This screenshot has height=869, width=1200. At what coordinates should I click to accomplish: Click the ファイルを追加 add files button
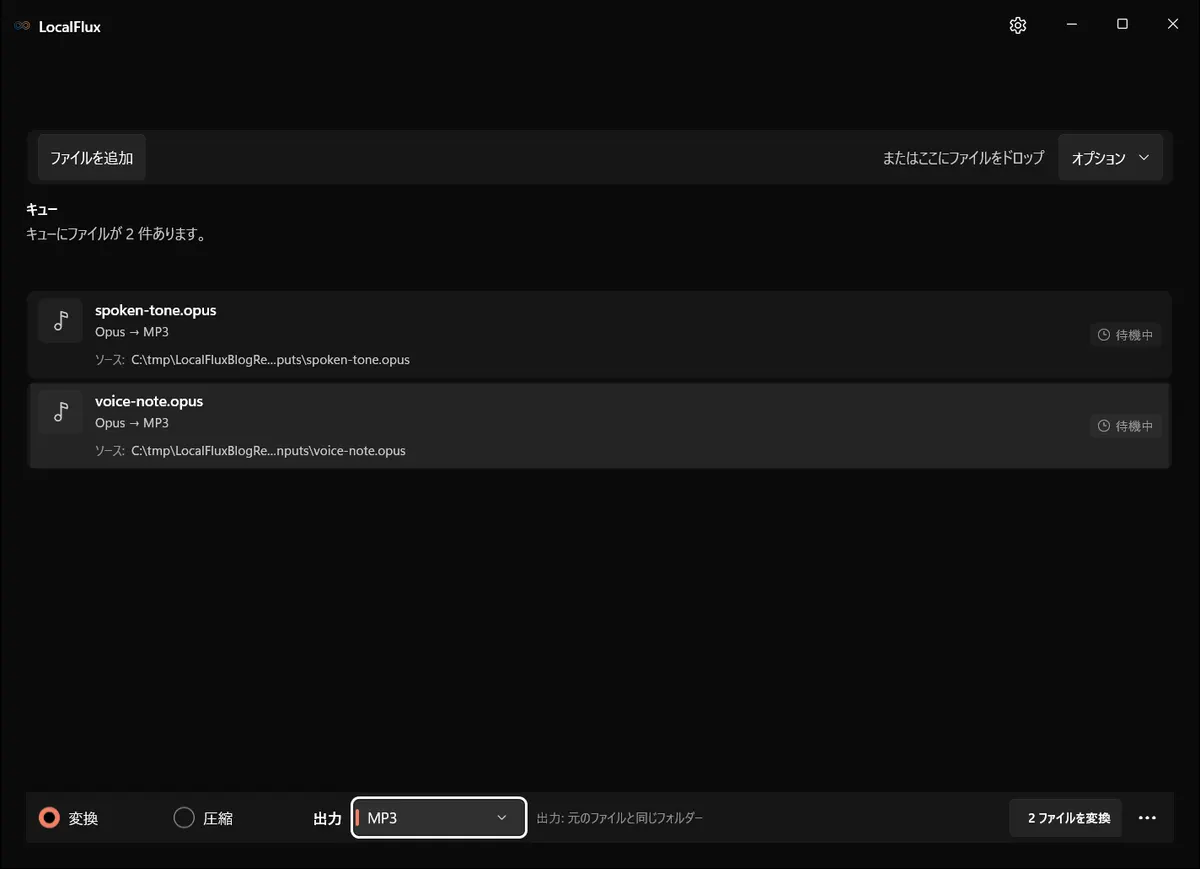click(92, 158)
